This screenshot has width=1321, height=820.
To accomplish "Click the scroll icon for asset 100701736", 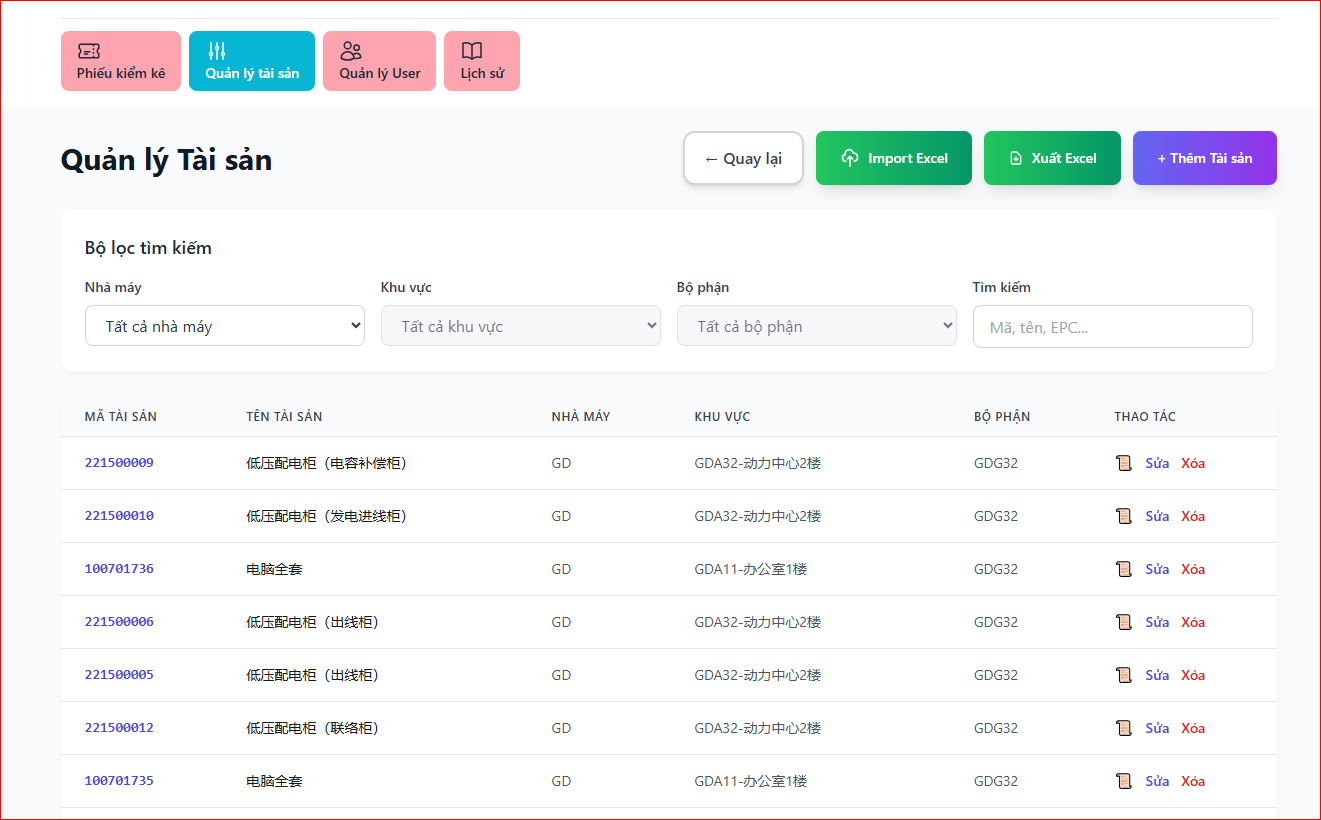I will [1124, 569].
